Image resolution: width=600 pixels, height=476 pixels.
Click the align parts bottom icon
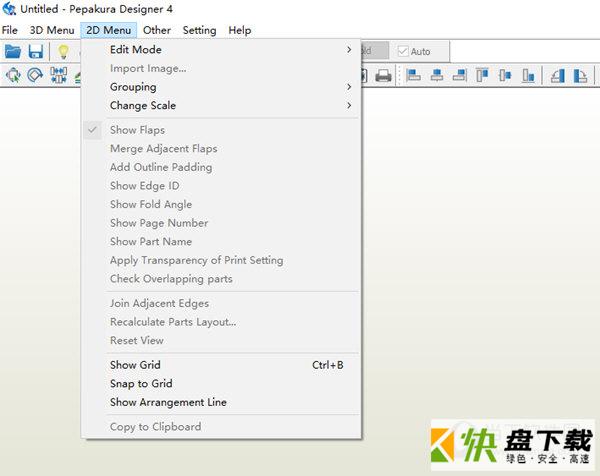pos(528,75)
